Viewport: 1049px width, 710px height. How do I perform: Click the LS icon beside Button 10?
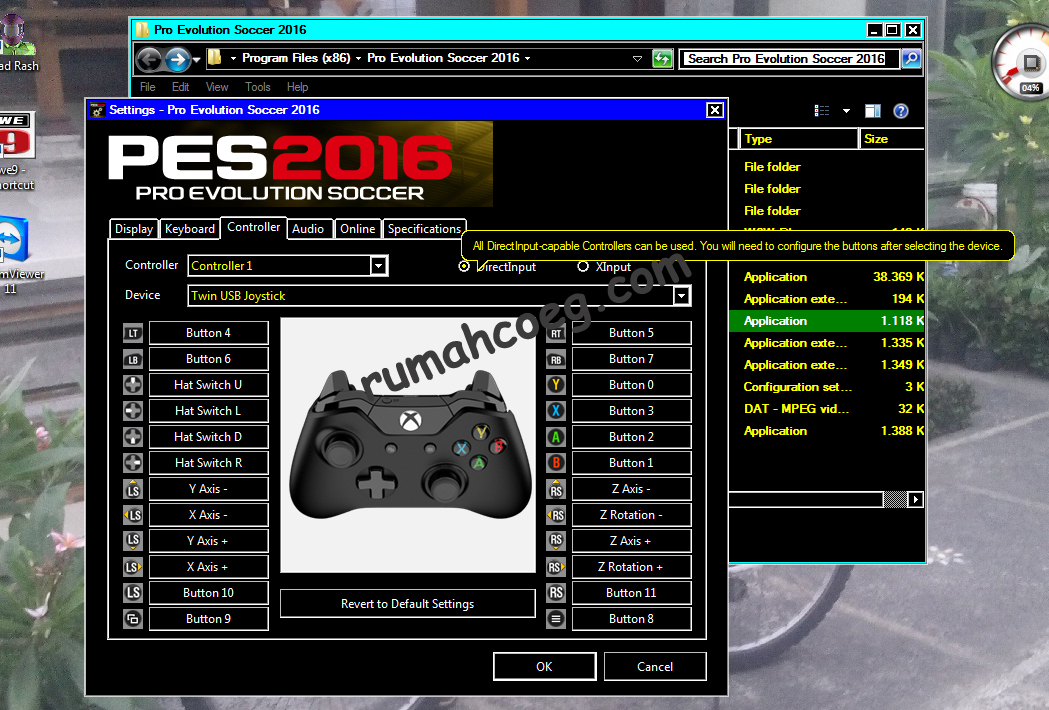click(133, 592)
